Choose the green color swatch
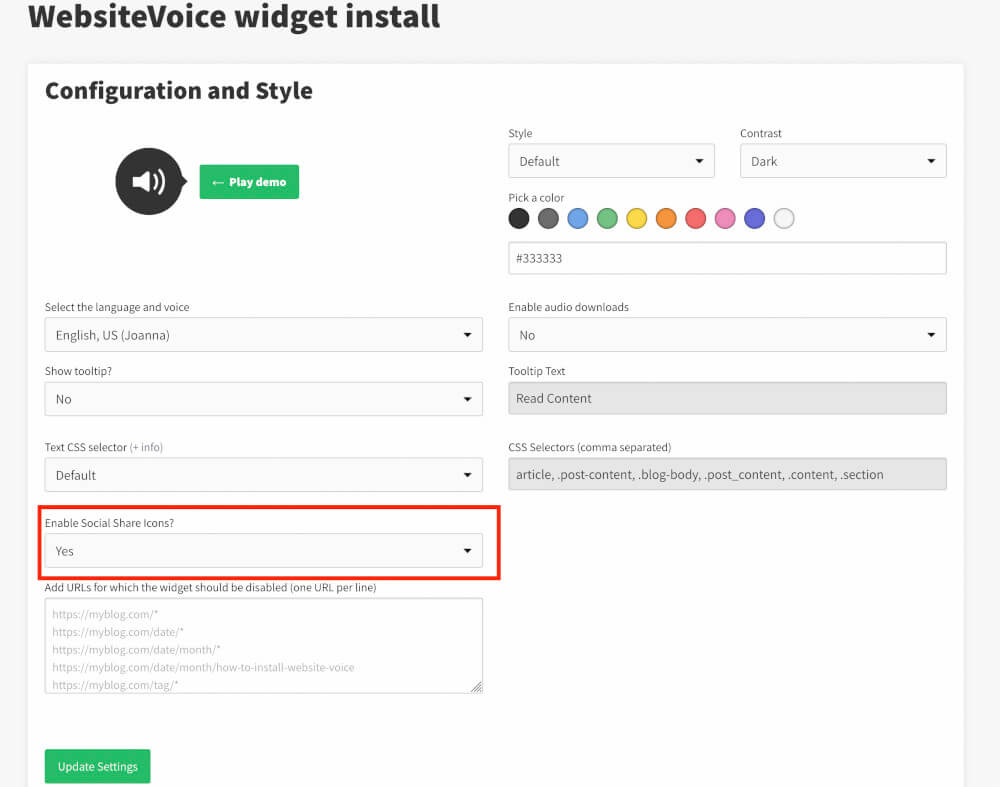The height and width of the screenshot is (787, 1000). (607, 219)
